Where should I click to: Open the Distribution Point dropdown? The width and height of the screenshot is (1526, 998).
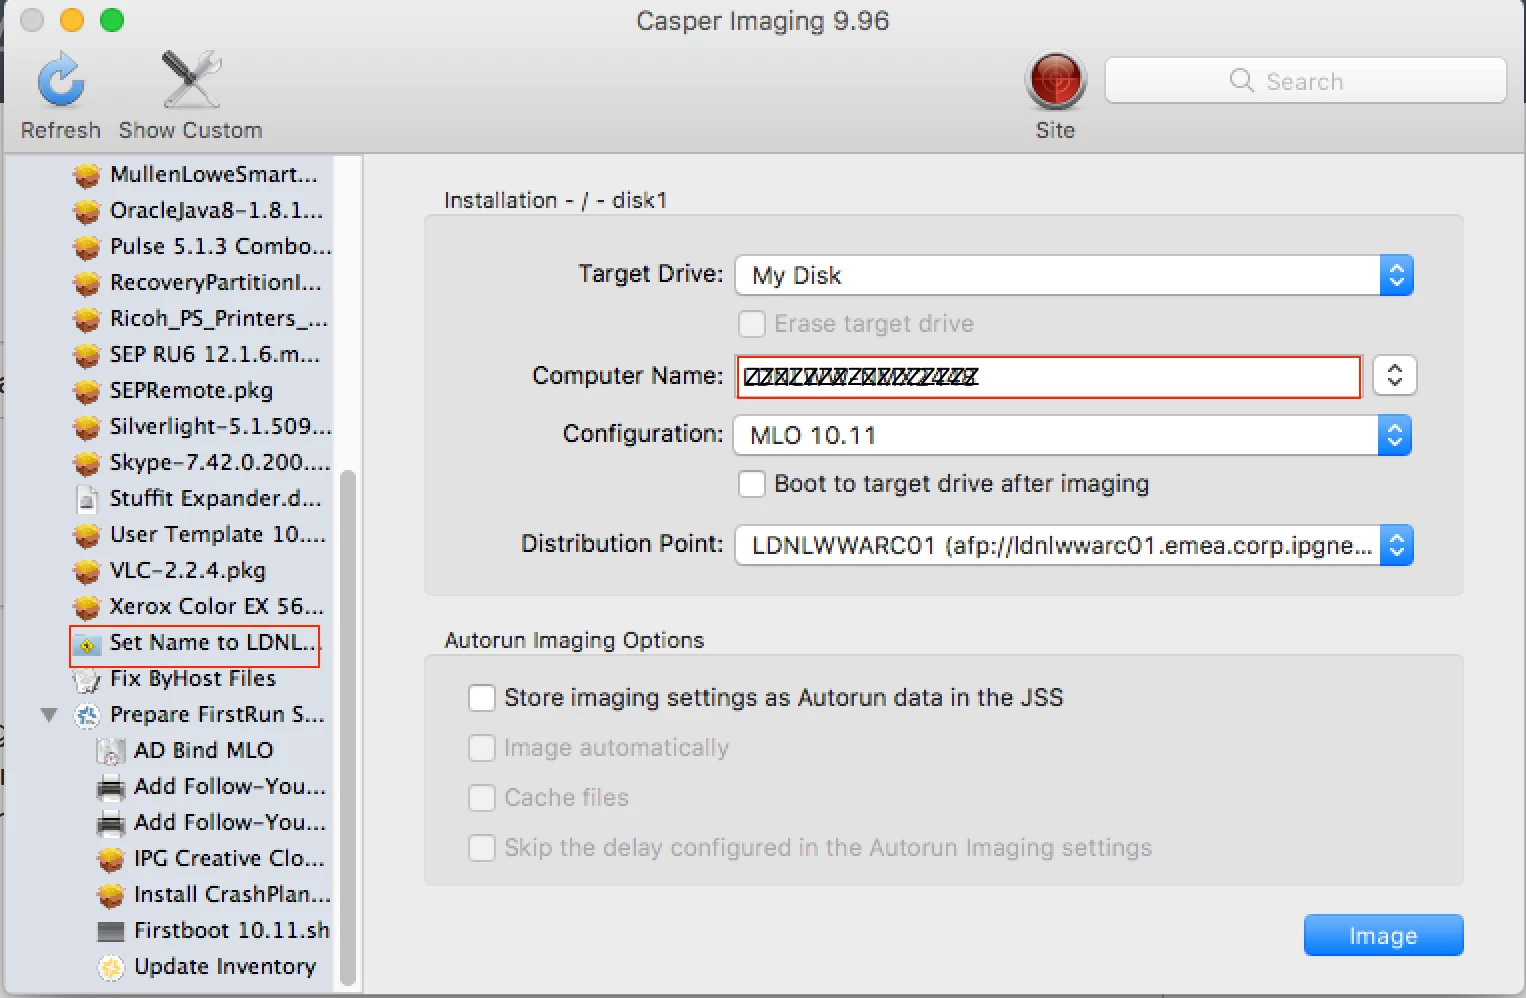pyautogui.click(x=1074, y=545)
